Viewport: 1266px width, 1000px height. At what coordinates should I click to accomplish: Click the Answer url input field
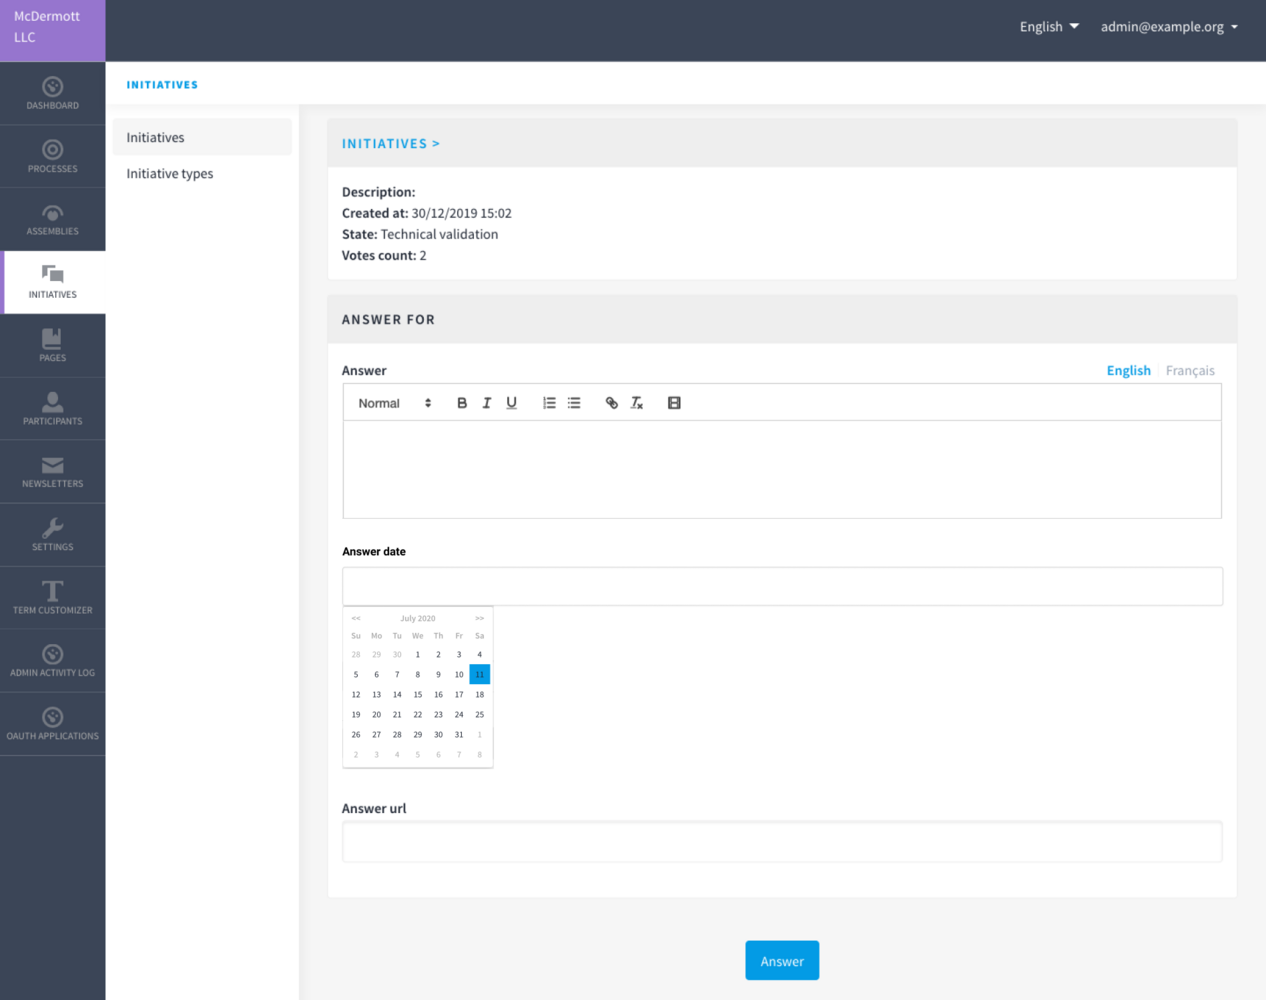[781, 842]
